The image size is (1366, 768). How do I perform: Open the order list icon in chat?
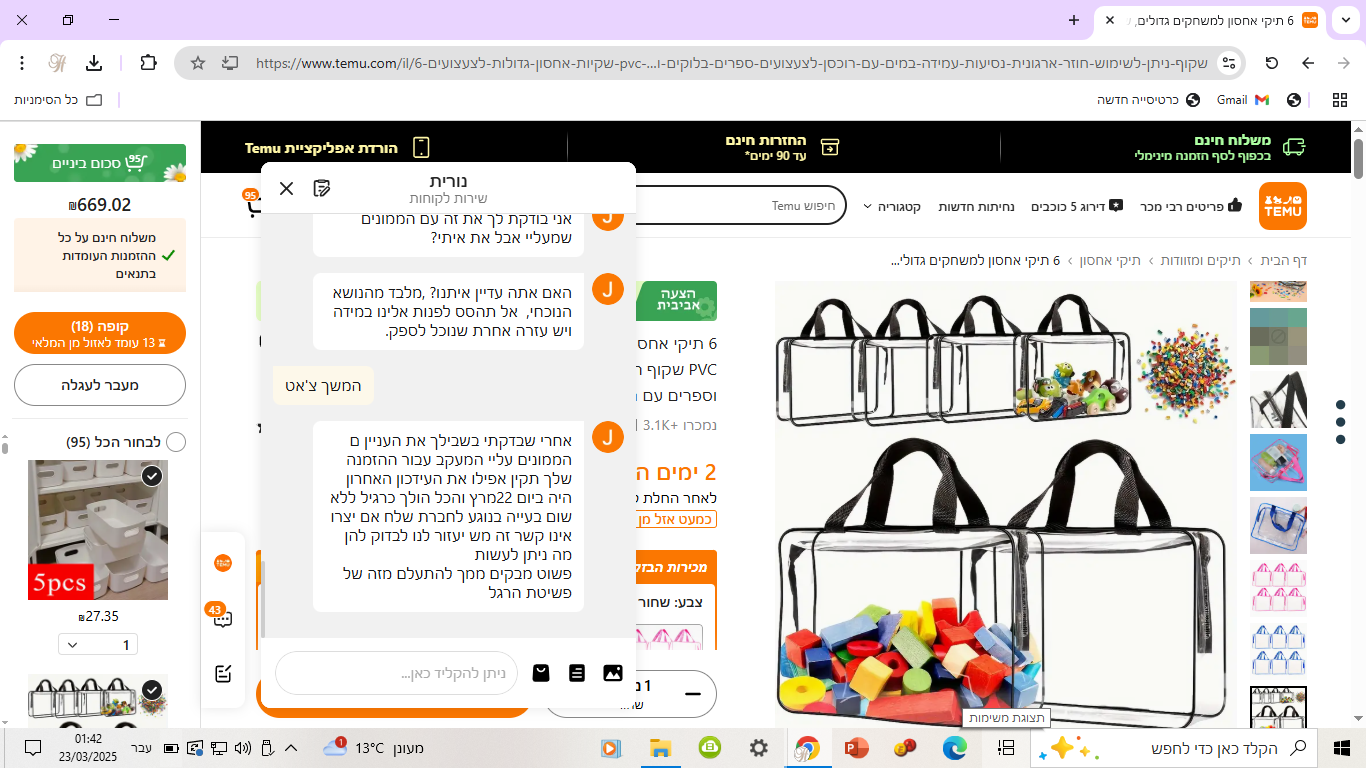577,673
